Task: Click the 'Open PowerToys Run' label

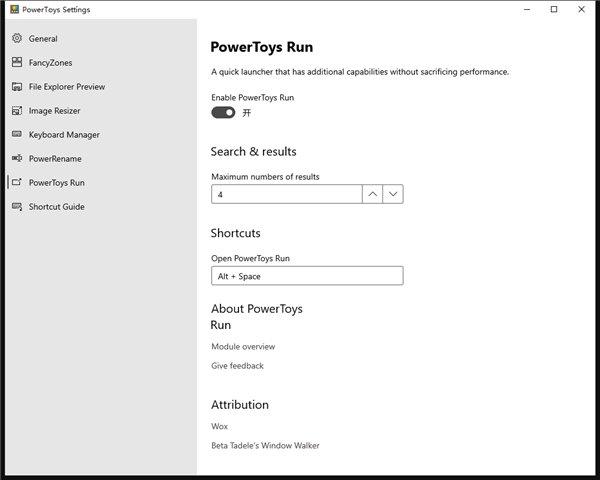Action: tap(250, 258)
